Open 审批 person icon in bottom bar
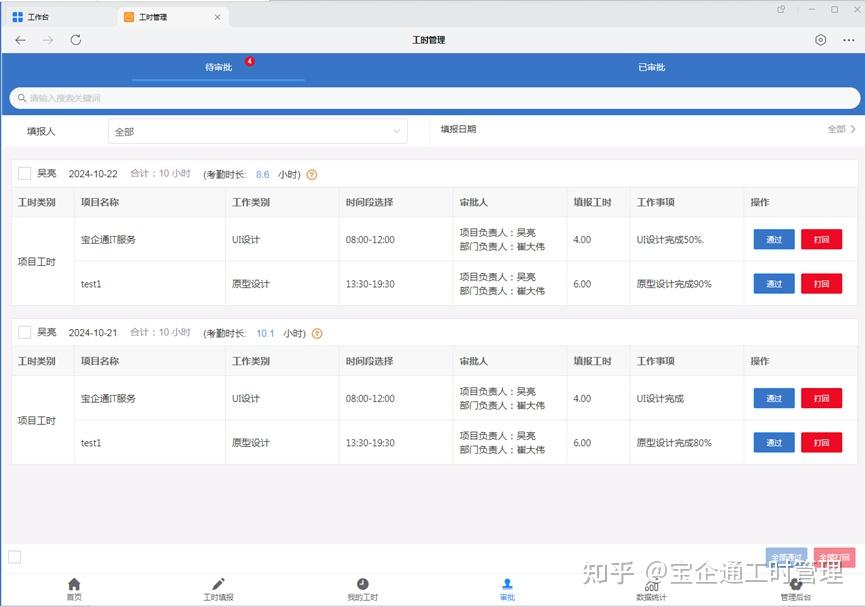865x607 pixels. pos(507,584)
